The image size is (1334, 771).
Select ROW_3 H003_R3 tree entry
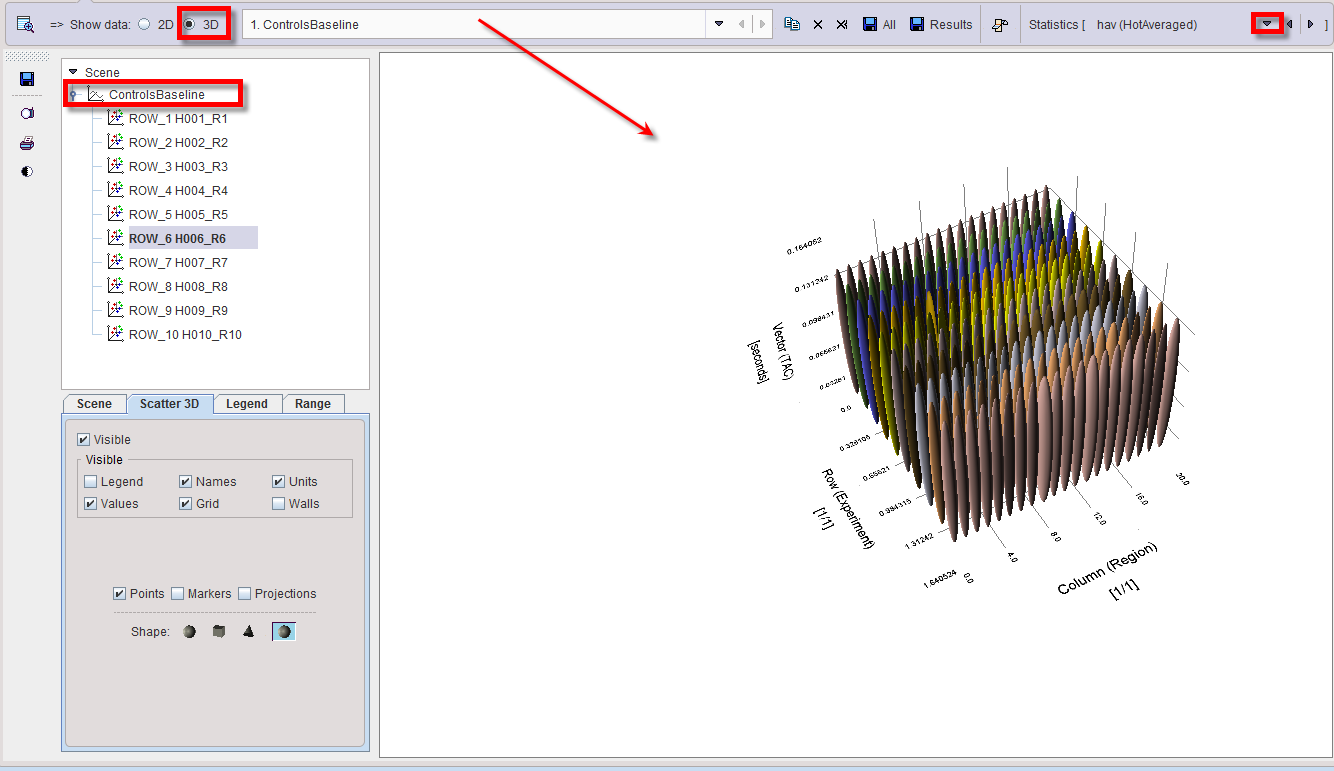(178, 166)
